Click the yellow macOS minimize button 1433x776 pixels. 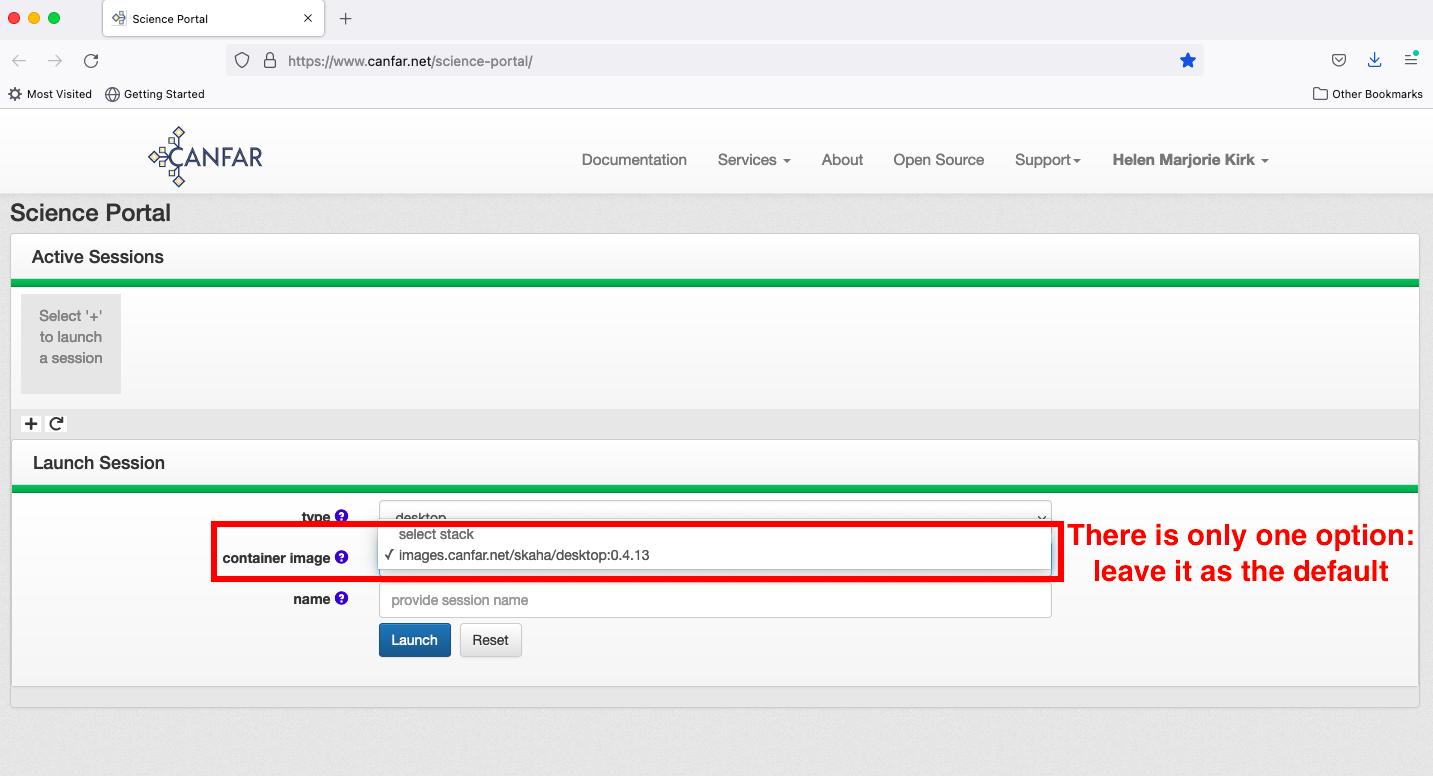pyautogui.click(x=34, y=18)
